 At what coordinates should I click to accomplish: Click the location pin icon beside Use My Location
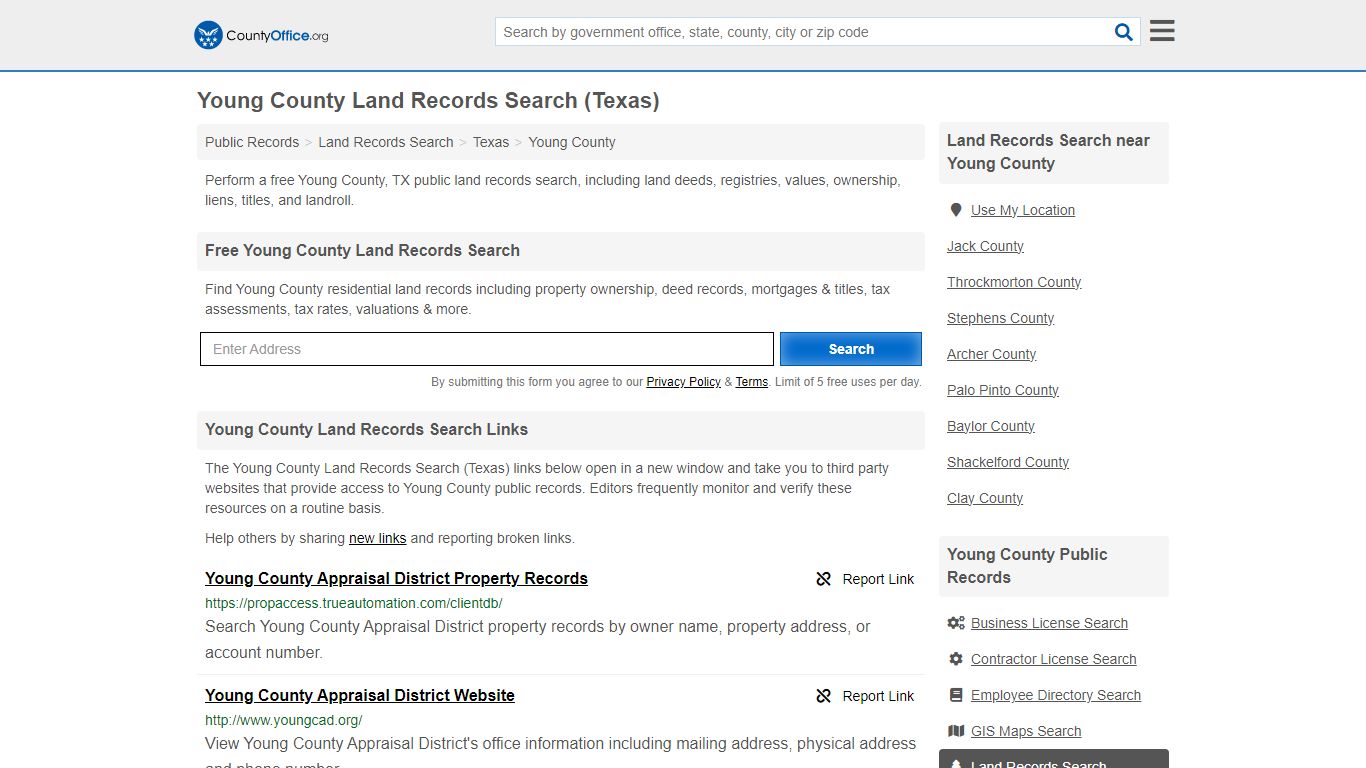(956, 210)
